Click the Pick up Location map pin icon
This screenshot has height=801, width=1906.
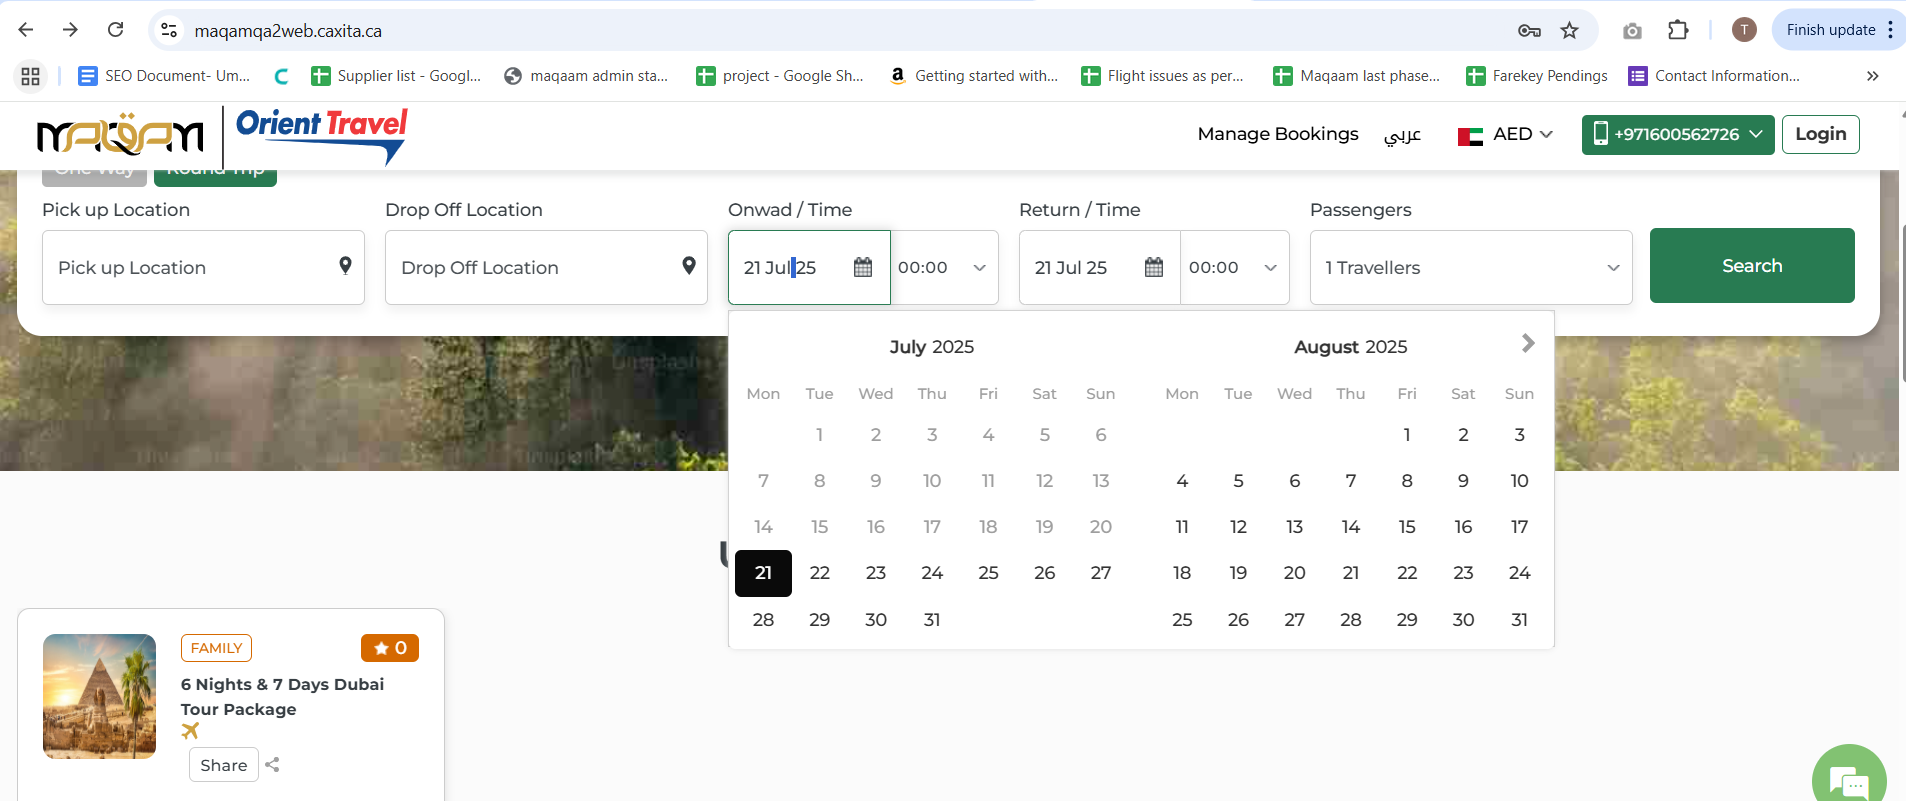coord(345,266)
